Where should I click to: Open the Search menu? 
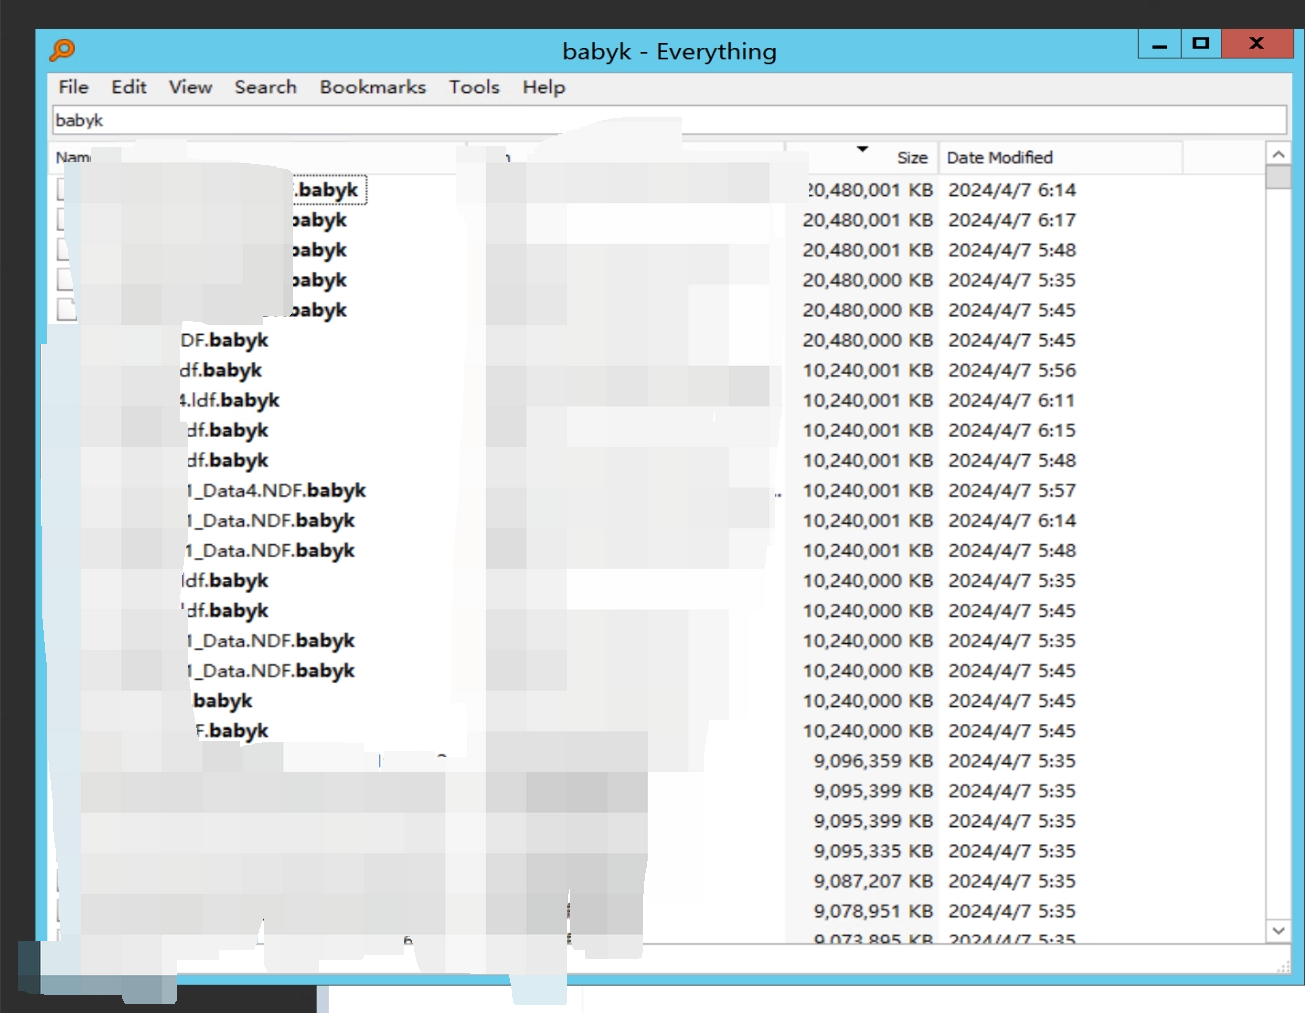264,87
